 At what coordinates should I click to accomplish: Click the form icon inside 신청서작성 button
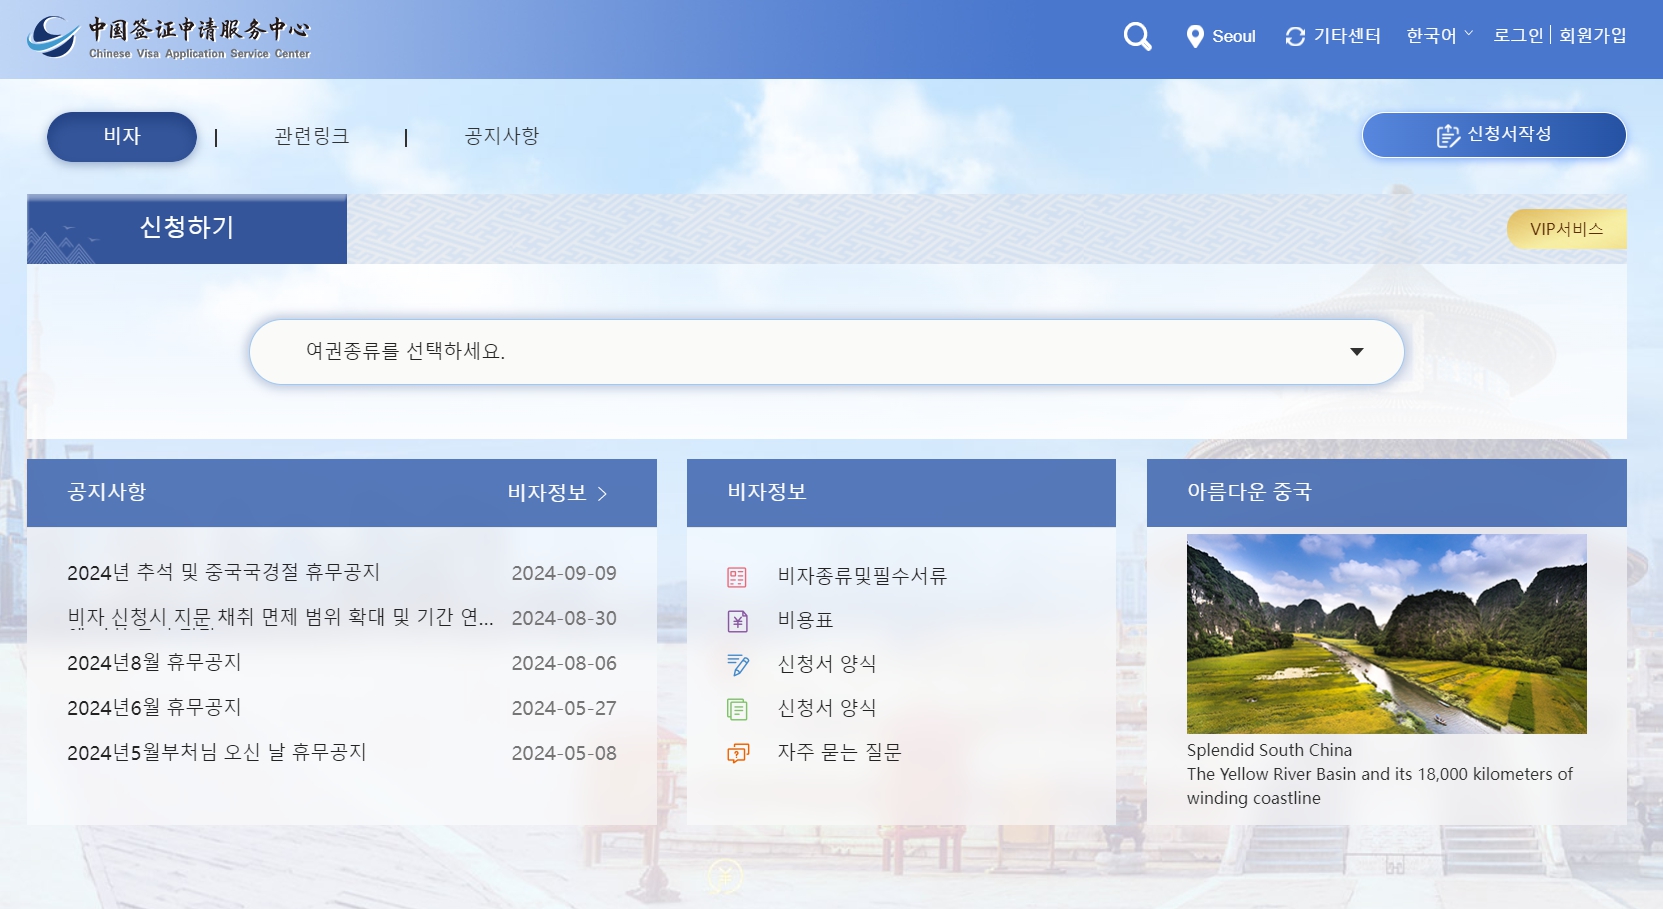tap(1447, 137)
